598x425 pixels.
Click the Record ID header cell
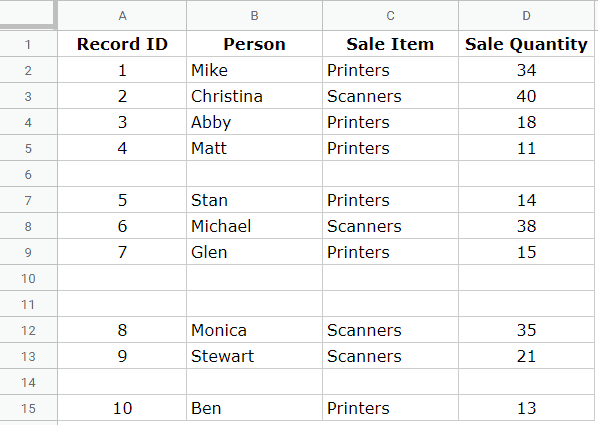[122, 44]
